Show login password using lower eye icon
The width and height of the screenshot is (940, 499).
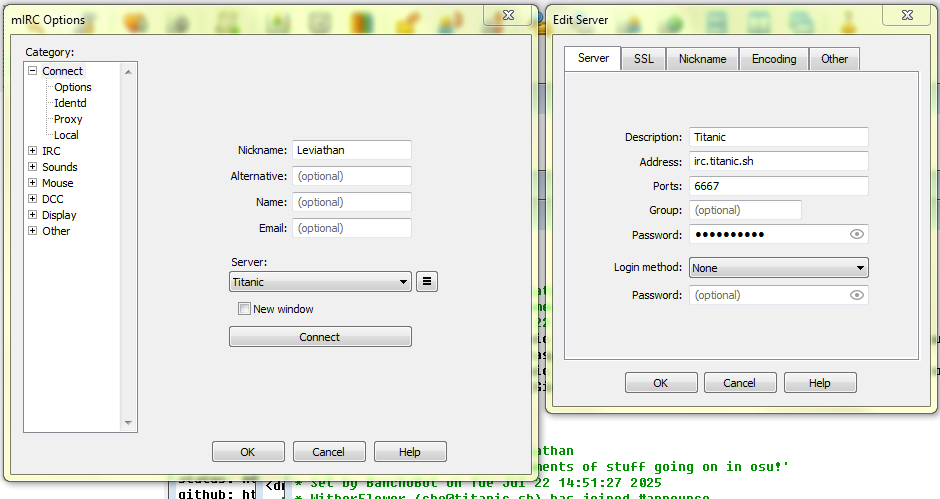click(x=857, y=295)
